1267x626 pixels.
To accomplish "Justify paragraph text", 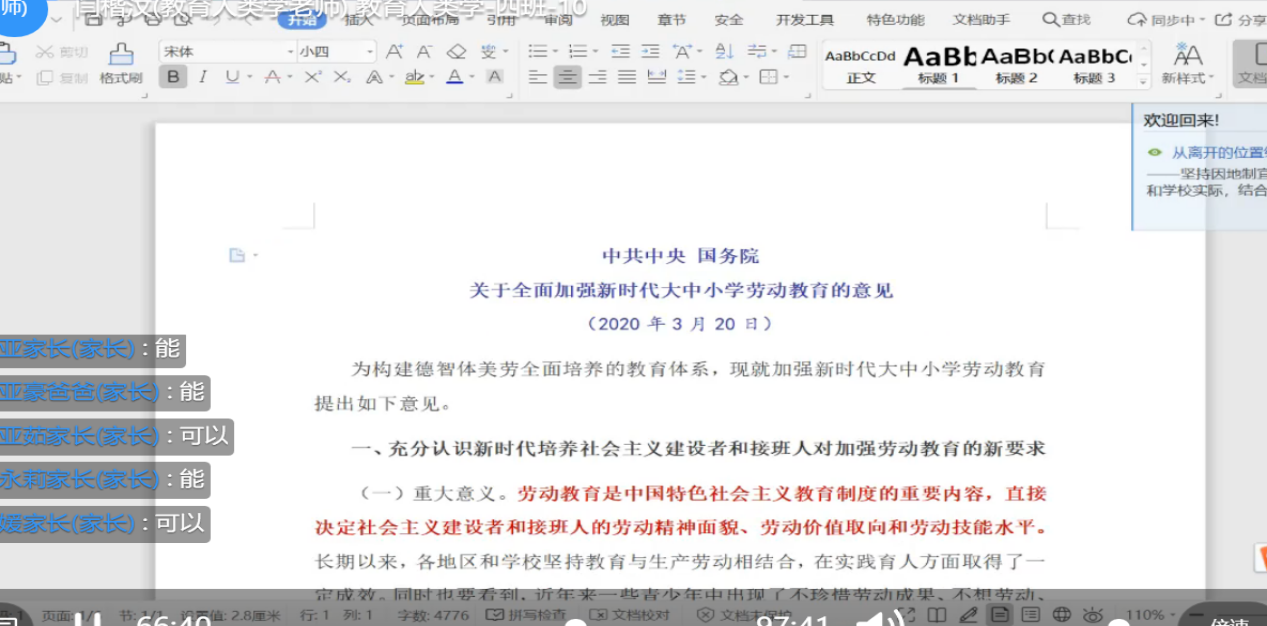I will tap(627, 77).
